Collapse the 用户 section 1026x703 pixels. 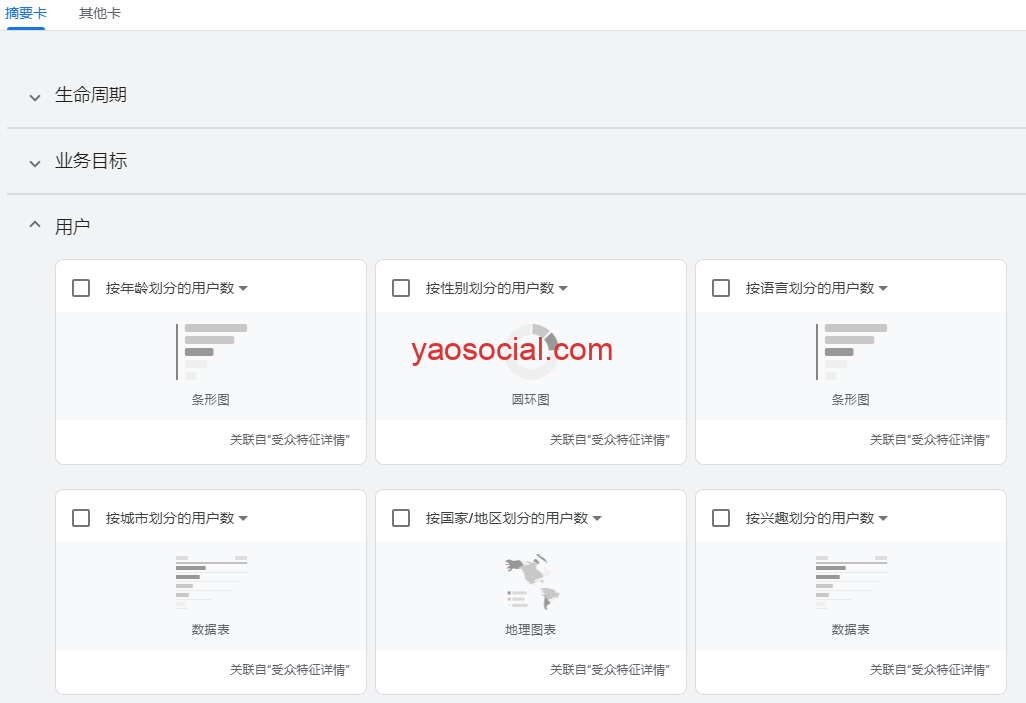35,226
